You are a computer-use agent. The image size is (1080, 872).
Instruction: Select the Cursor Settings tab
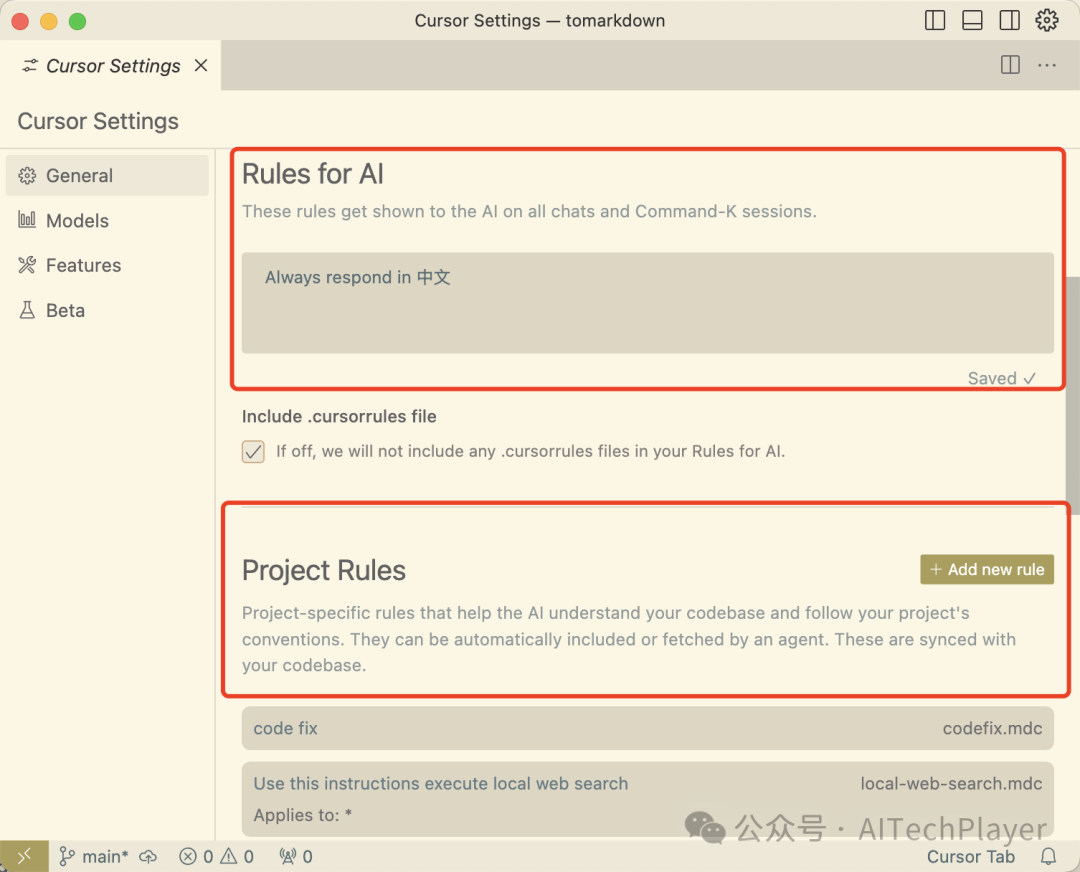point(112,65)
